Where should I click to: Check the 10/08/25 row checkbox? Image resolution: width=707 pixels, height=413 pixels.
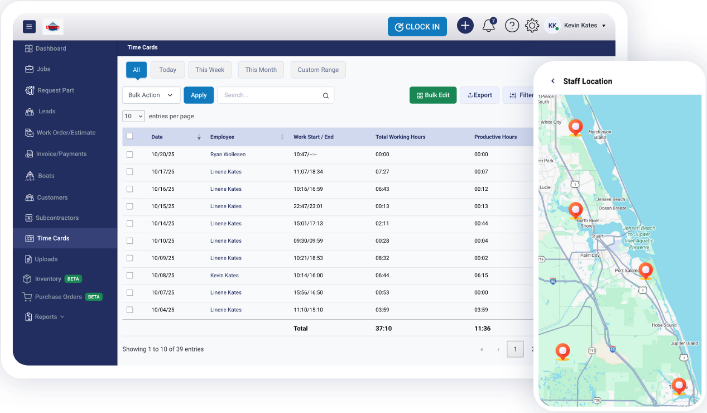[x=129, y=274]
